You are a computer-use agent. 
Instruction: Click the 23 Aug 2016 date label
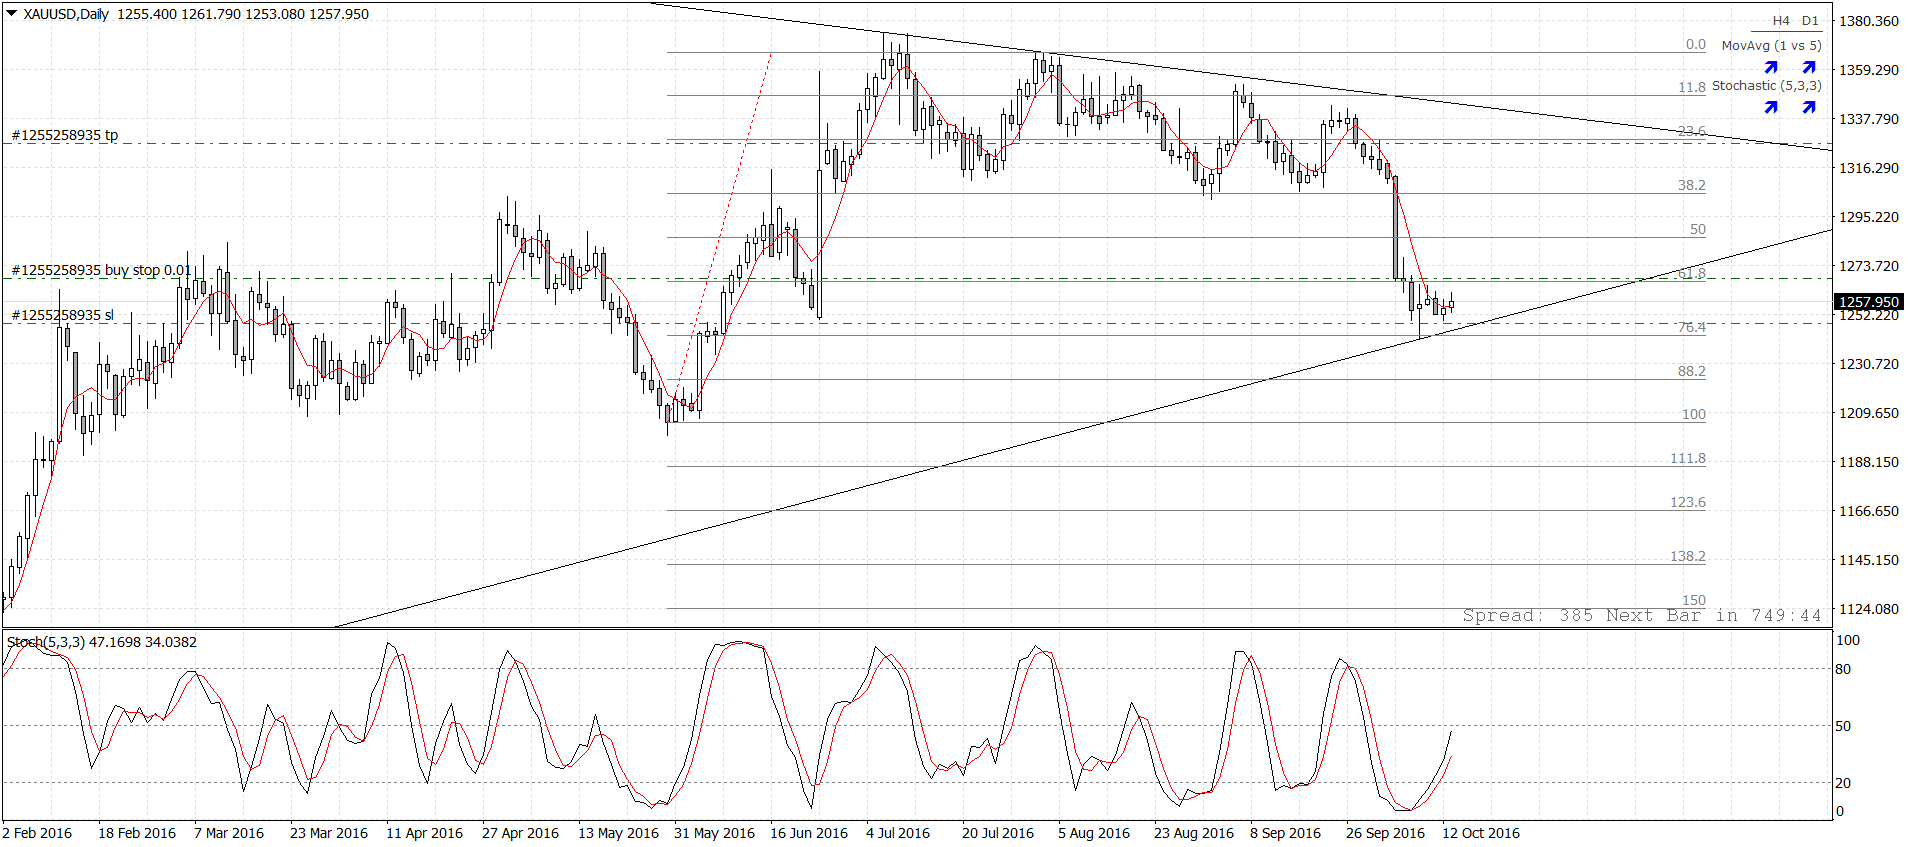pos(1194,833)
